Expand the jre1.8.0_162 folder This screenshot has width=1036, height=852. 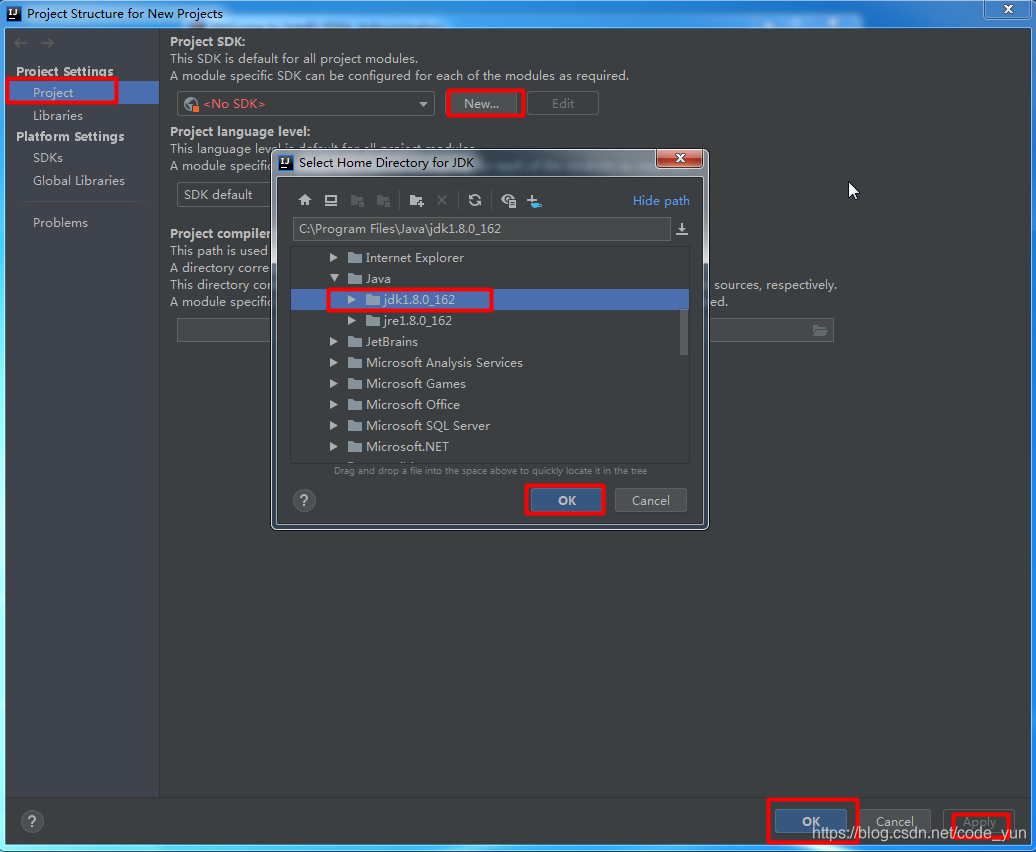(352, 320)
